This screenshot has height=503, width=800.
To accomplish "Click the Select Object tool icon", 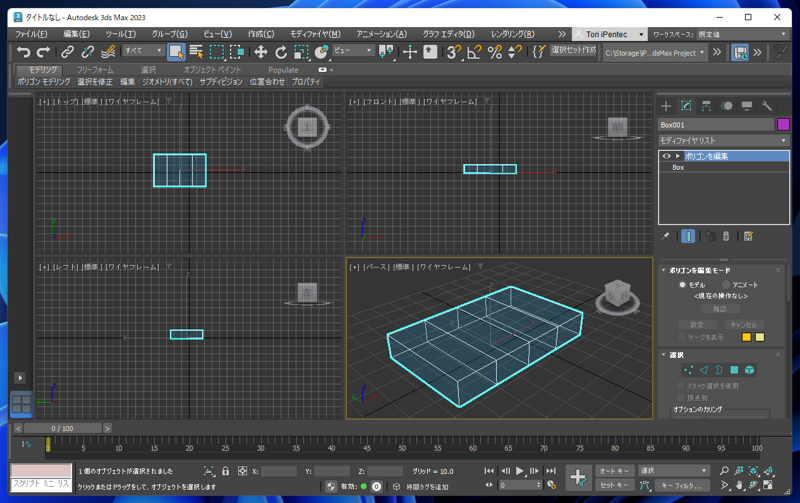I will 176,52.
